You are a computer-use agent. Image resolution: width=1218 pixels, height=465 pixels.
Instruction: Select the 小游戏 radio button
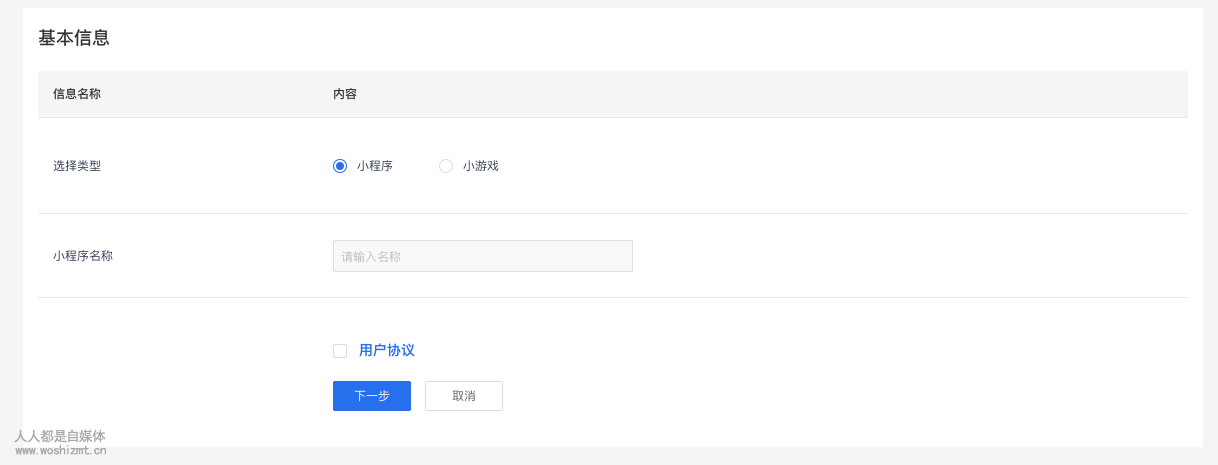(446, 166)
